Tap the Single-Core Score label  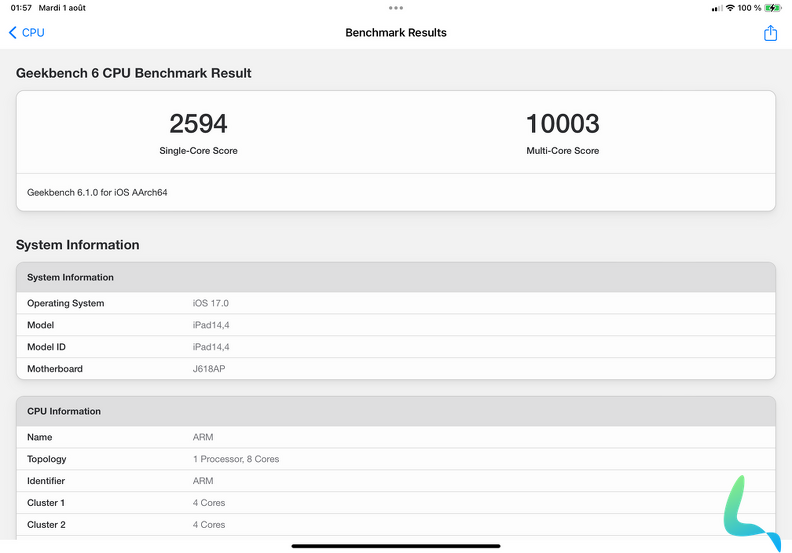click(199, 150)
